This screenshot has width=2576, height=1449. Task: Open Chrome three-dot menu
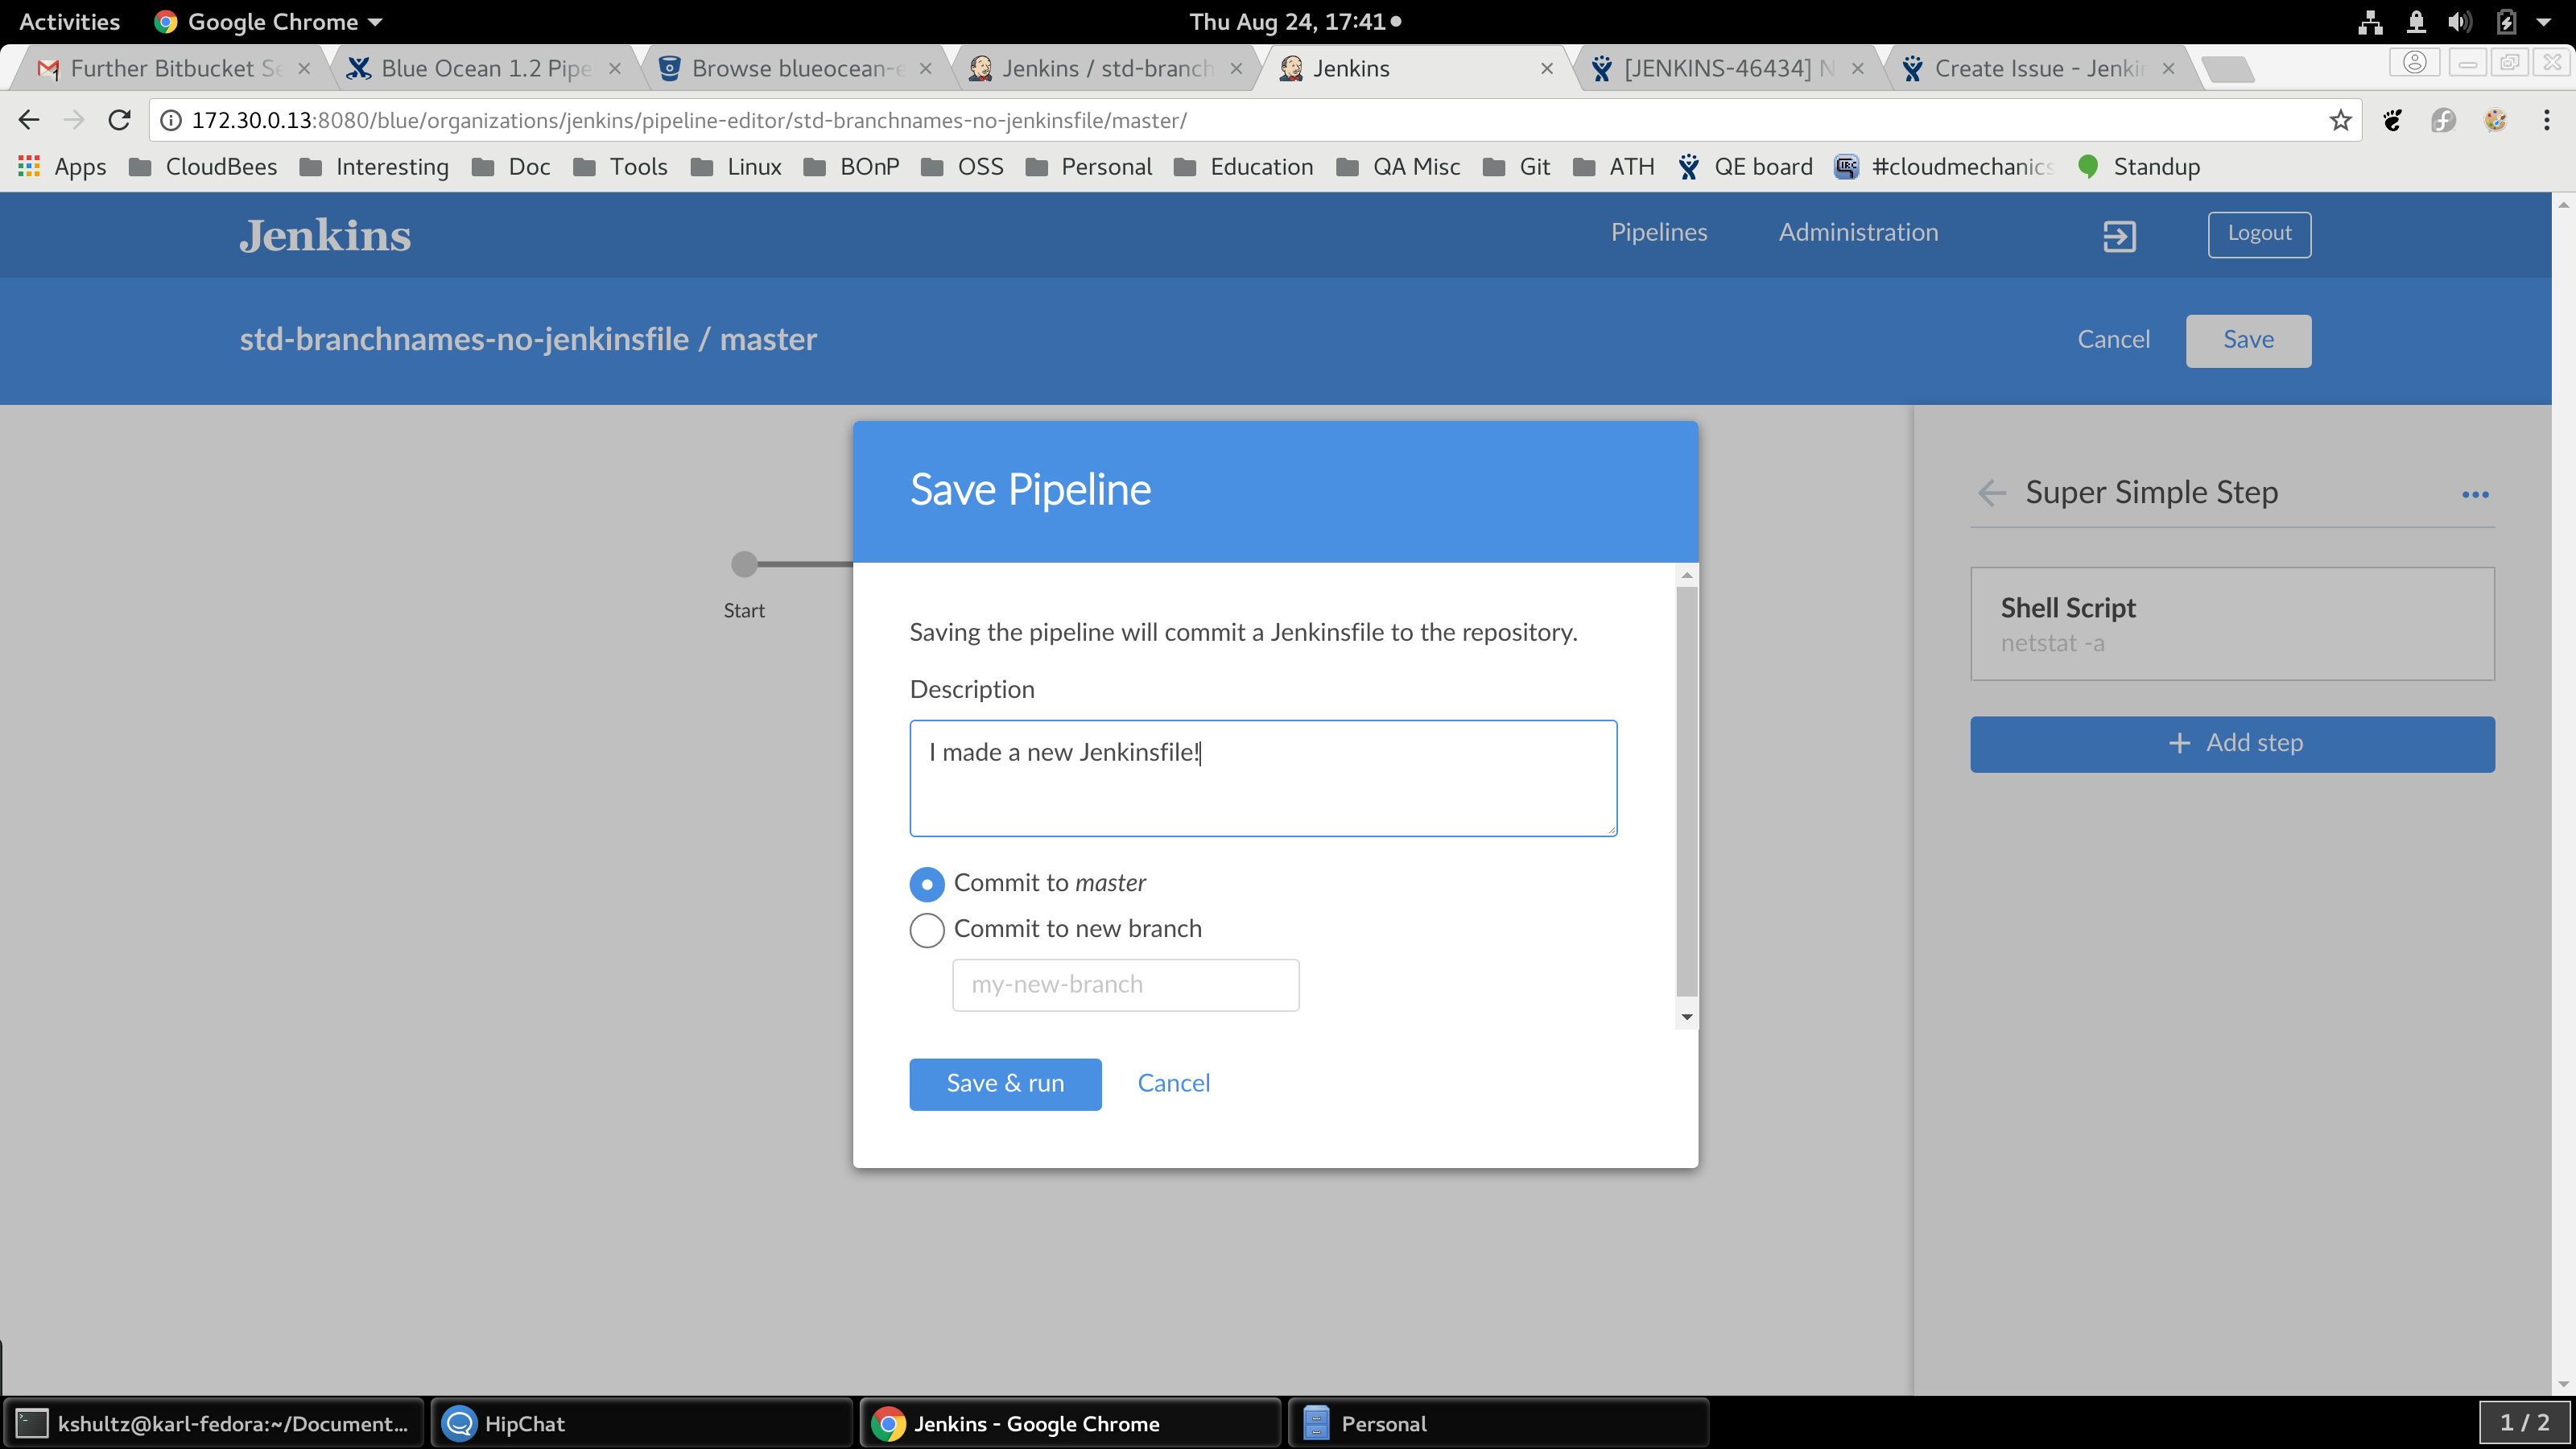tap(2546, 120)
